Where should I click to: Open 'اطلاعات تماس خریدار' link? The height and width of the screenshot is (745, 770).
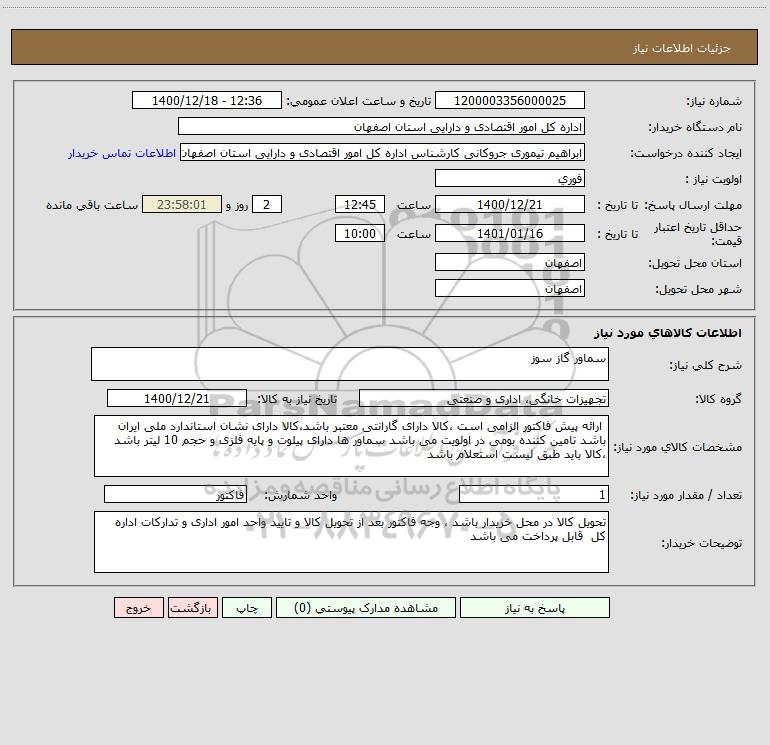pos(122,153)
